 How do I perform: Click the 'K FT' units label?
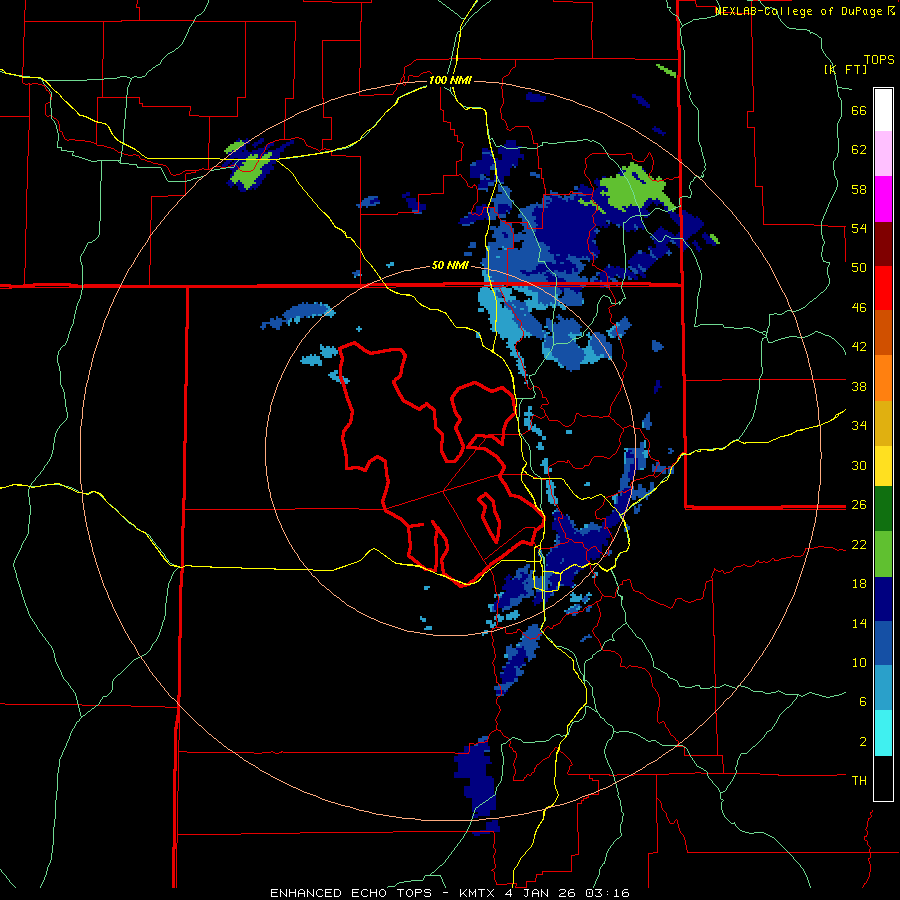(x=845, y=69)
